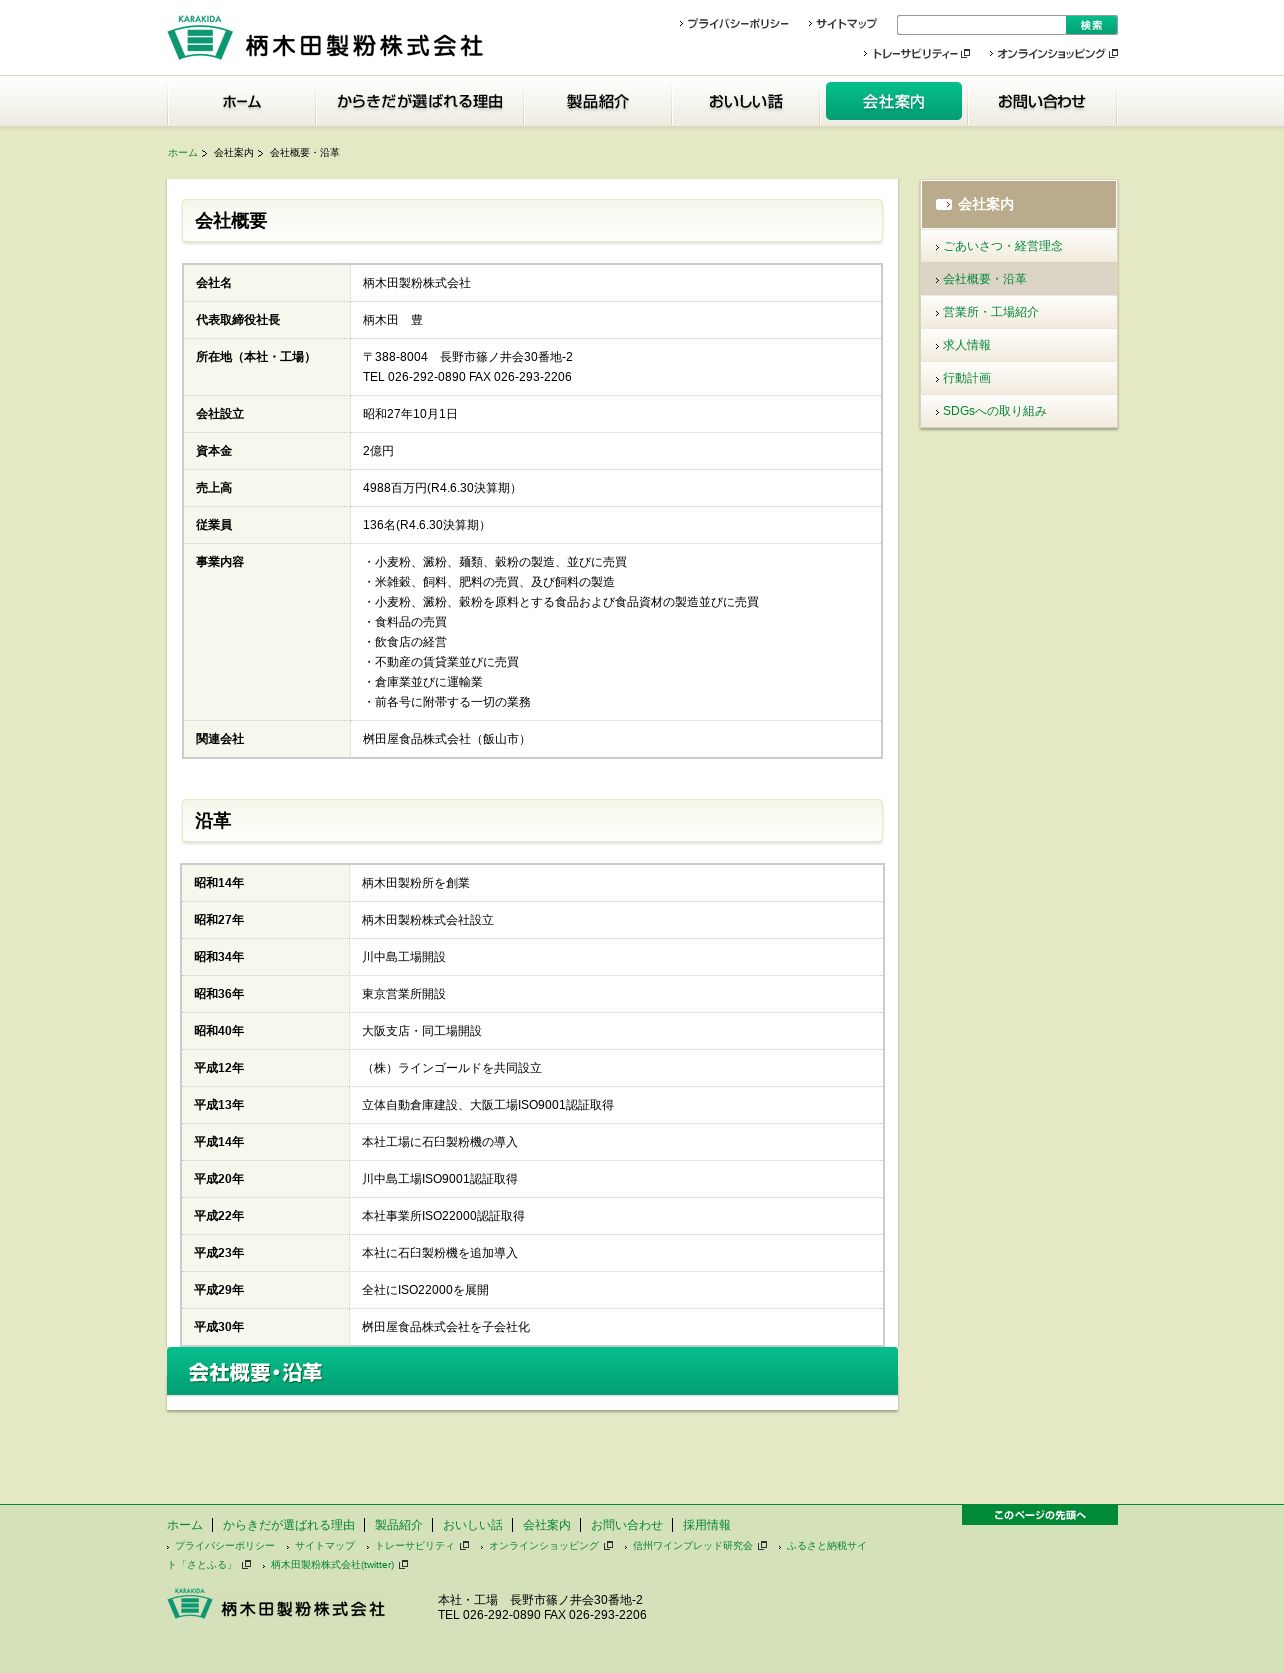
Task: Click the footer おいしい話 link
Action: click(473, 1525)
